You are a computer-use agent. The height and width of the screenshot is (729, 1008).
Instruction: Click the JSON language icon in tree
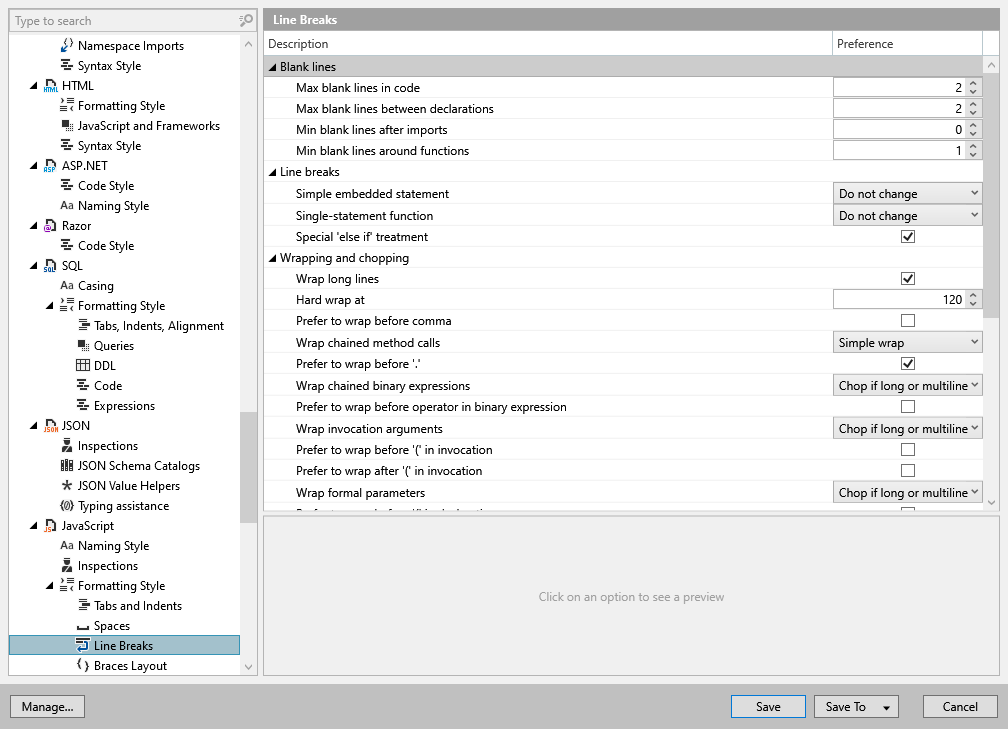pyautogui.click(x=51, y=426)
